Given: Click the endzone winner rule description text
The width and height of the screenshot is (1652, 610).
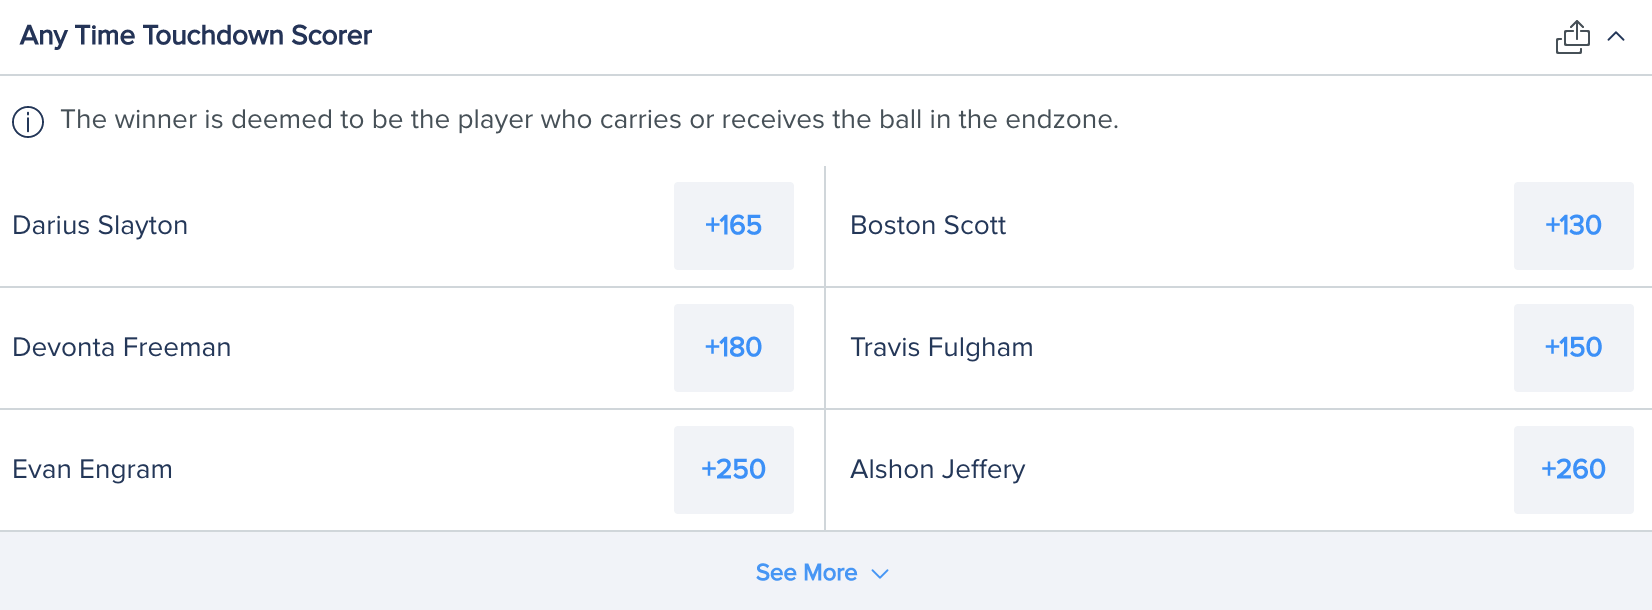Looking at the screenshot, I should pos(589,120).
